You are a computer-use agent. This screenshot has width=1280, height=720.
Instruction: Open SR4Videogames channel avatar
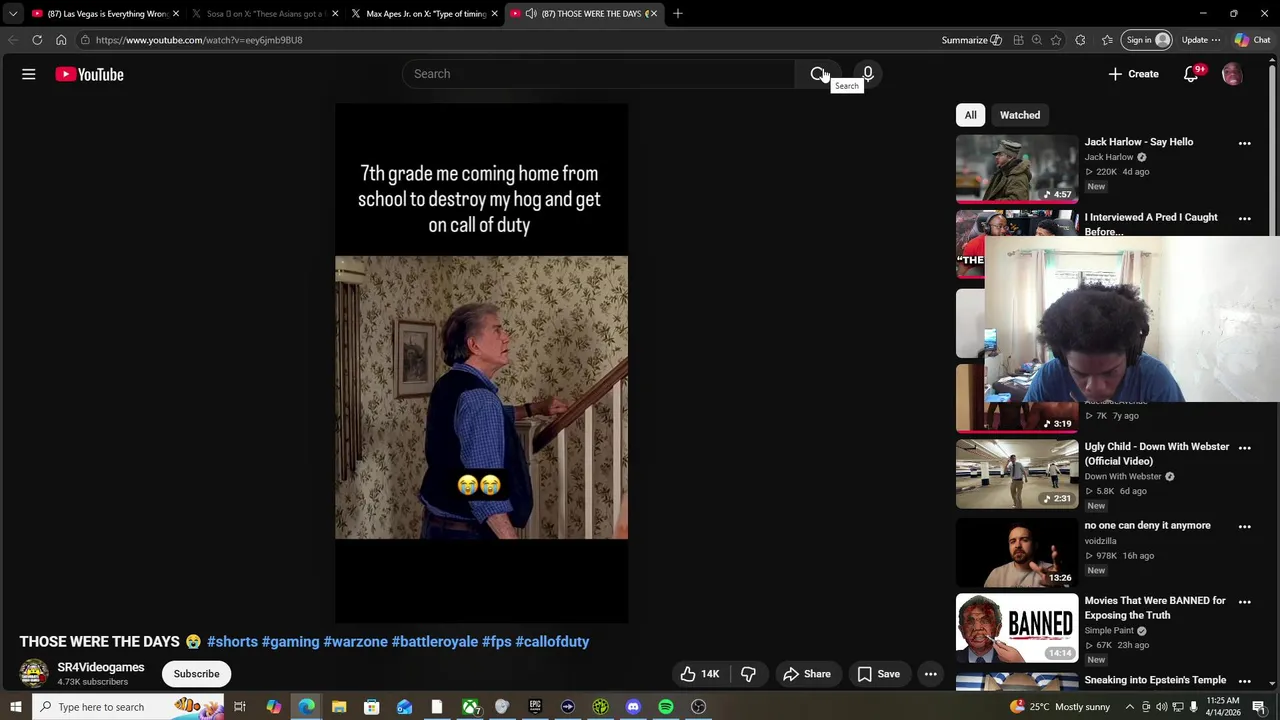[x=34, y=673]
